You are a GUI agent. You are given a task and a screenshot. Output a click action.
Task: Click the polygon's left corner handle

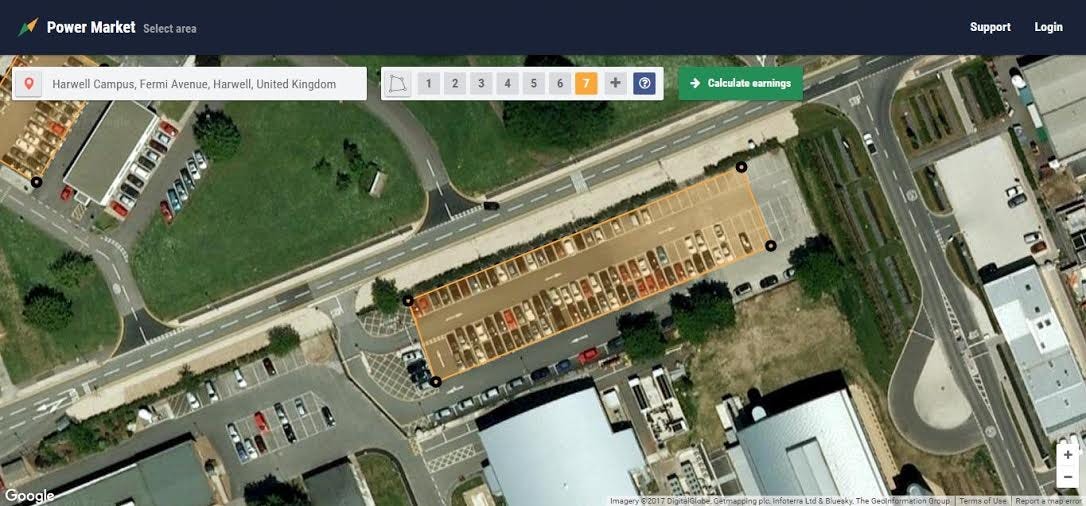point(409,300)
